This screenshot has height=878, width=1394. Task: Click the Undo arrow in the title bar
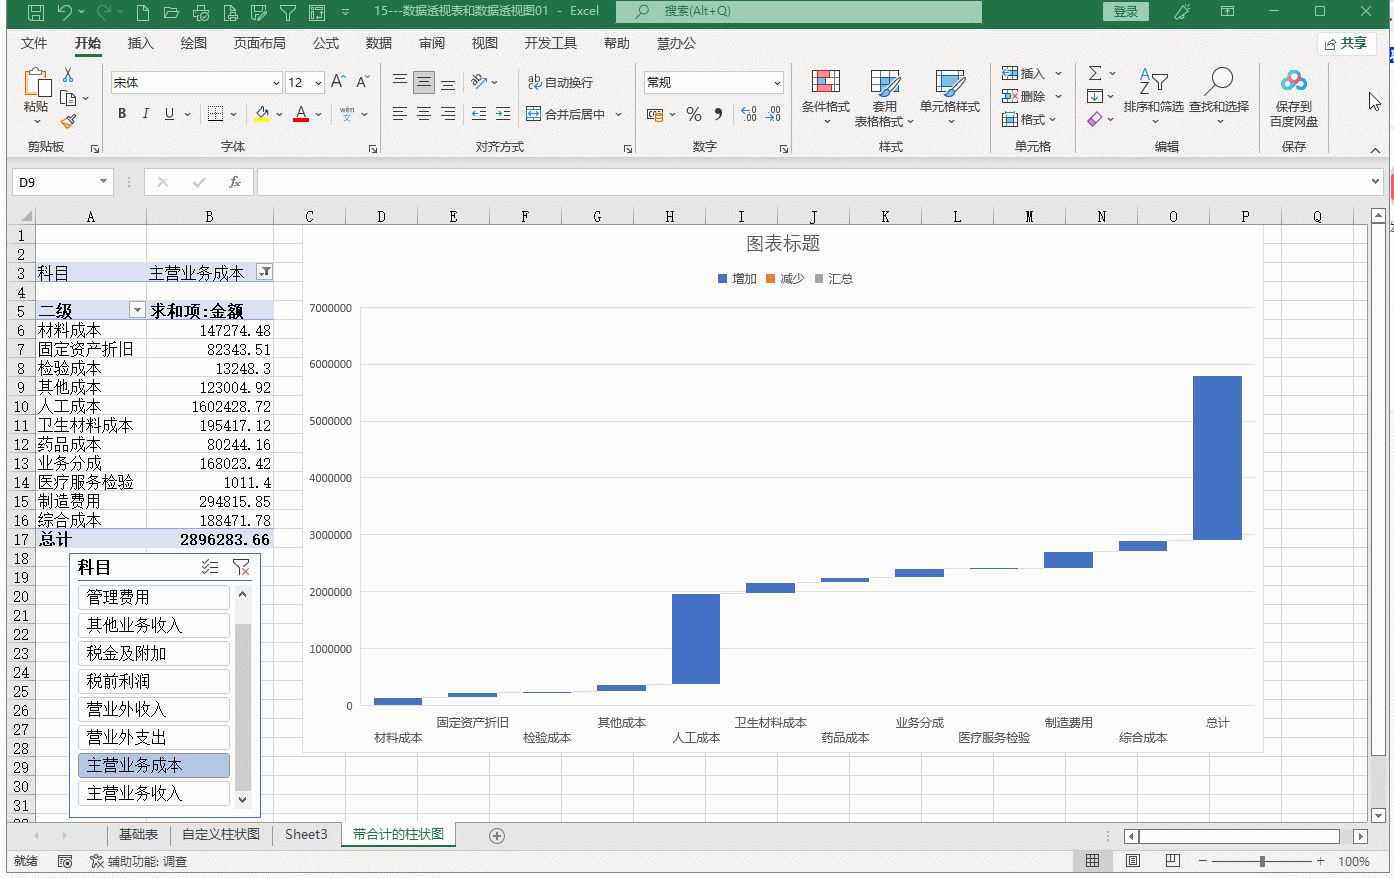(64, 12)
